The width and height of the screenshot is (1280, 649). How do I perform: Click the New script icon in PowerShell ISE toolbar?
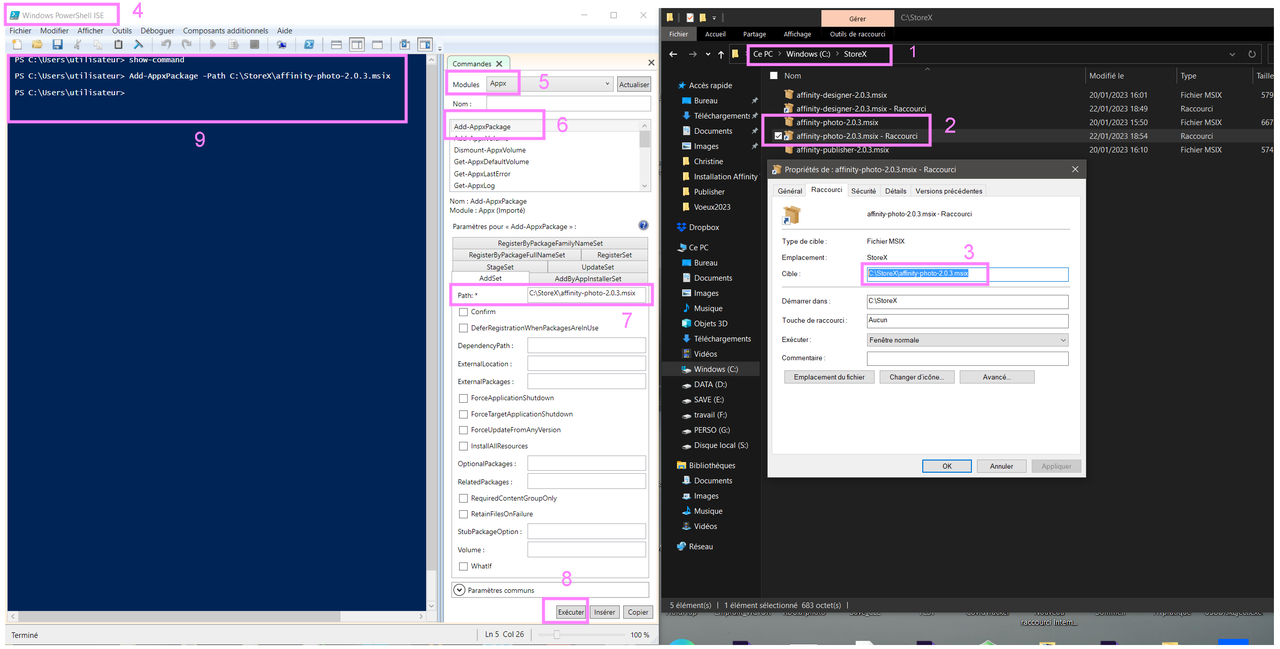[x=17, y=44]
